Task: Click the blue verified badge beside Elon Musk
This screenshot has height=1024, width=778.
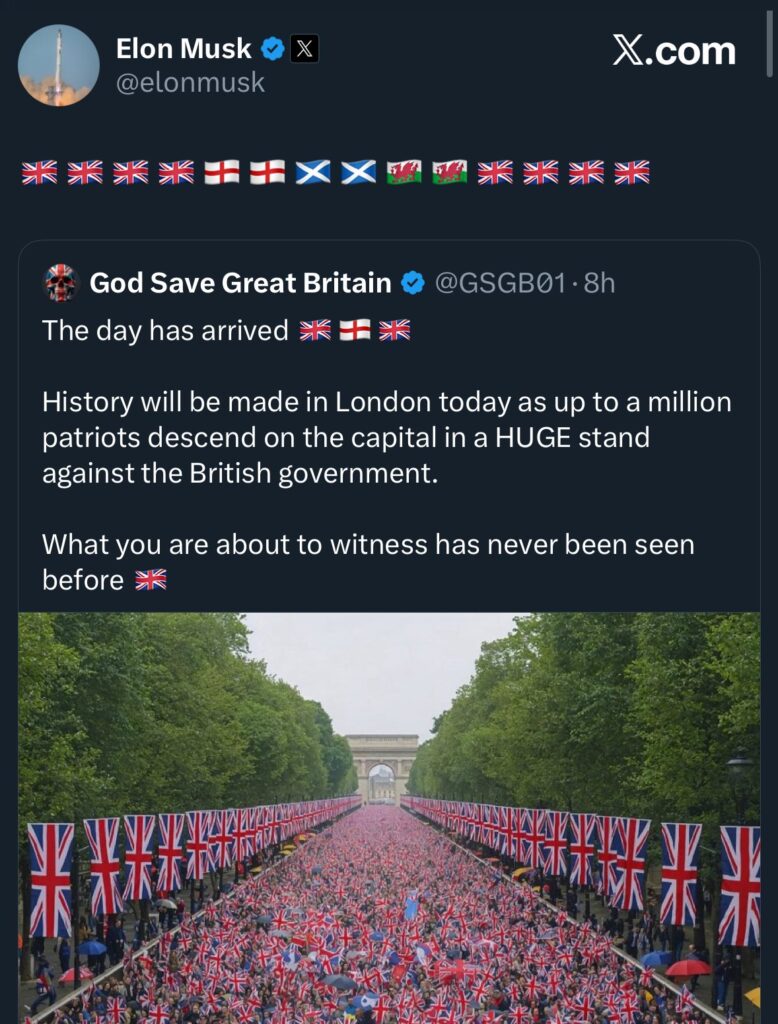Action: (271, 47)
